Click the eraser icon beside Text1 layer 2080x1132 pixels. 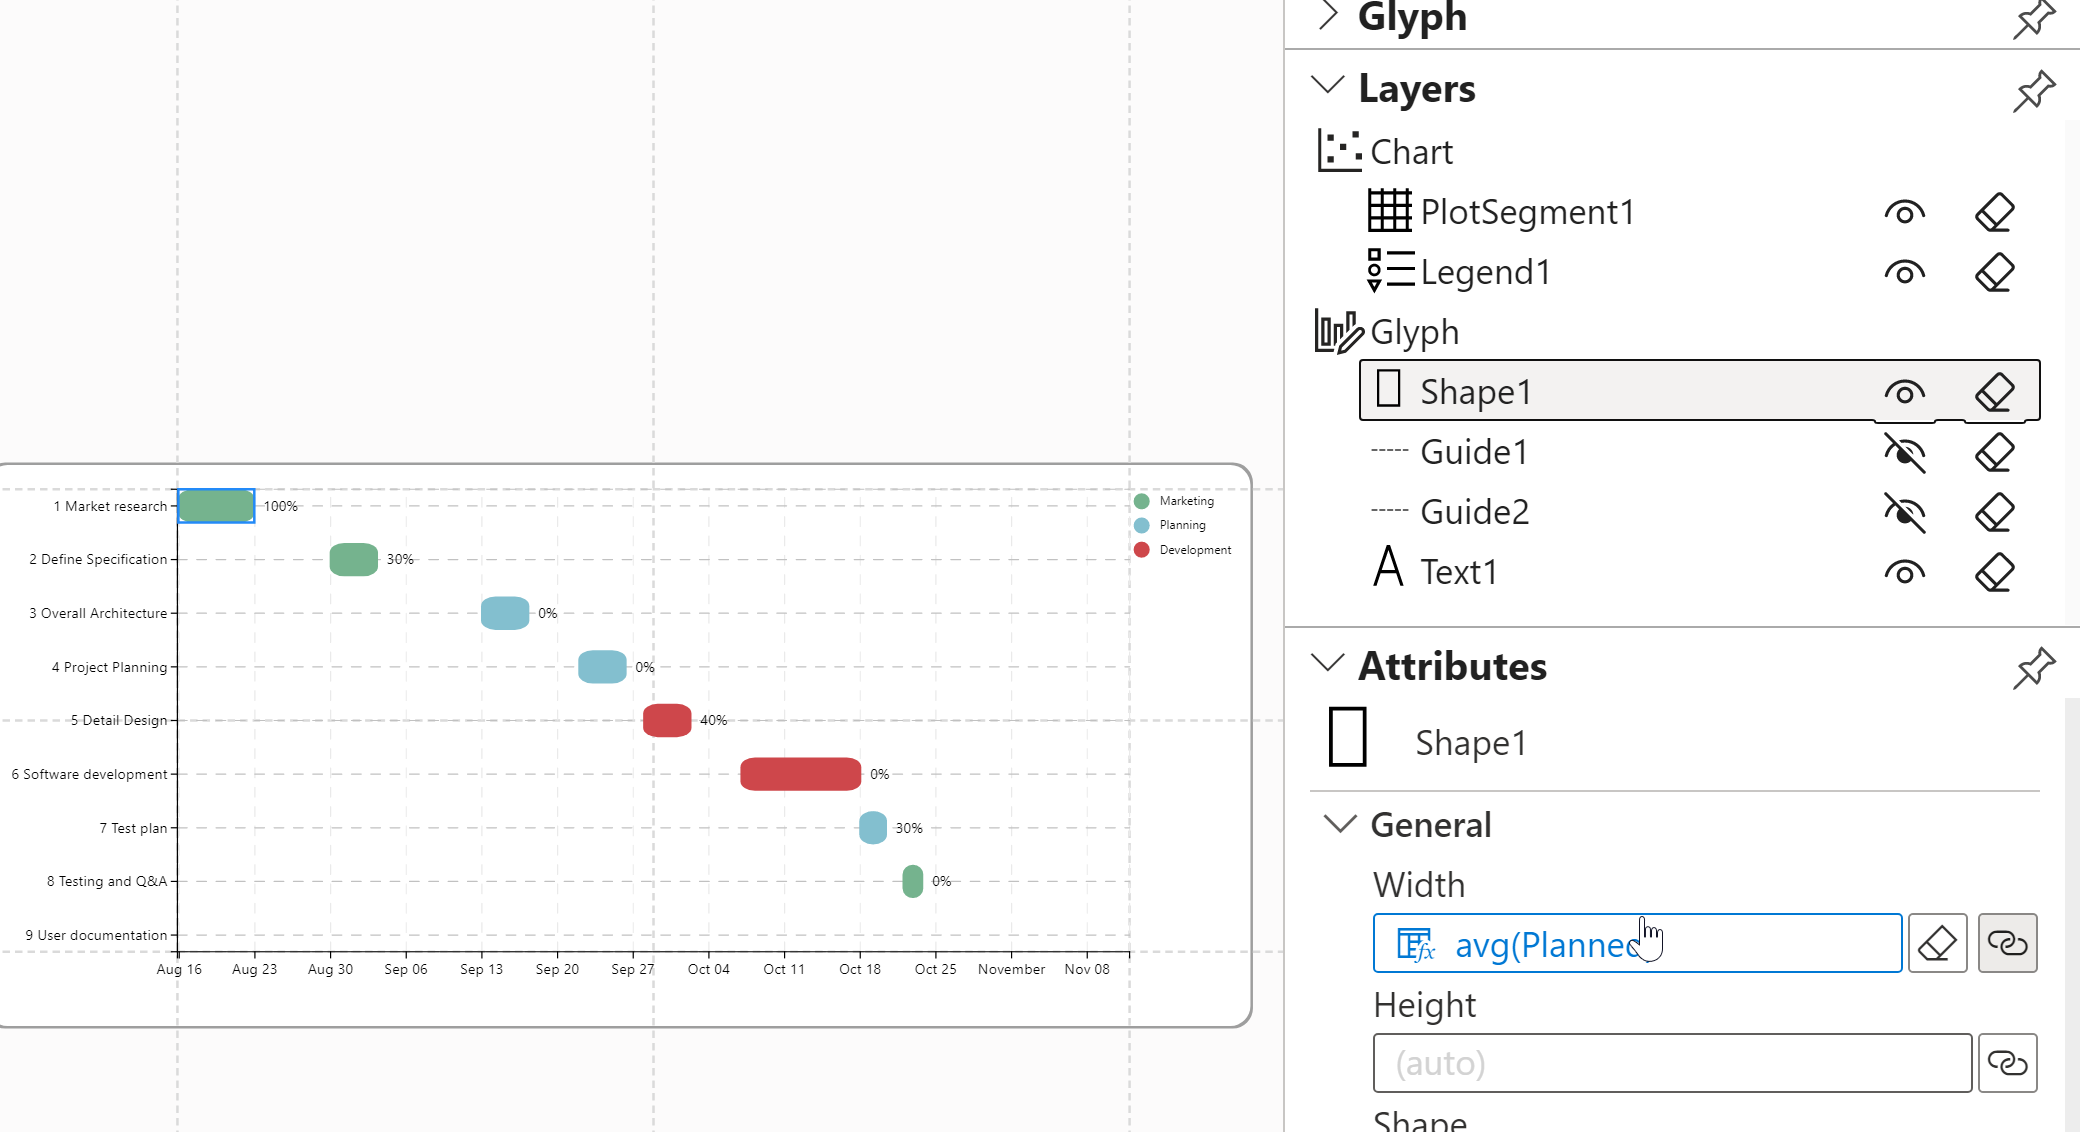coord(1994,572)
